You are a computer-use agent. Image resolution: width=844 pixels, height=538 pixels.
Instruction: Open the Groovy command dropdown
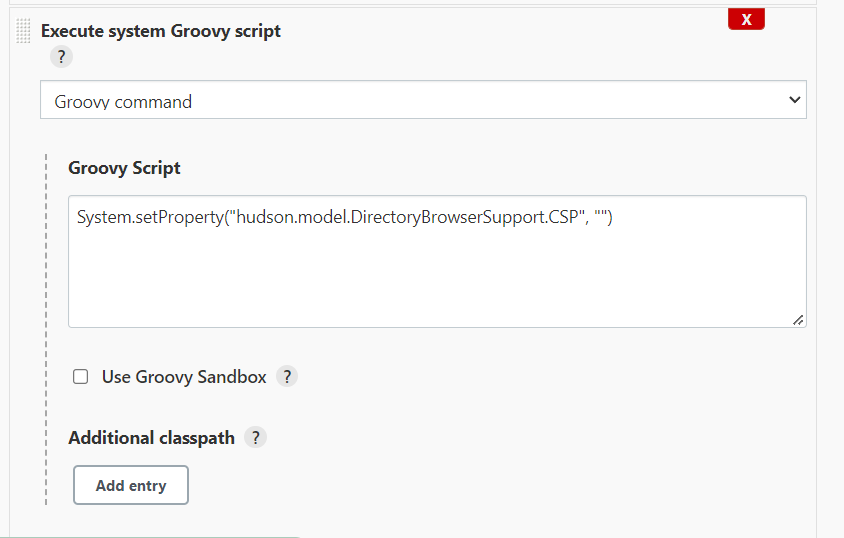click(422, 101)
